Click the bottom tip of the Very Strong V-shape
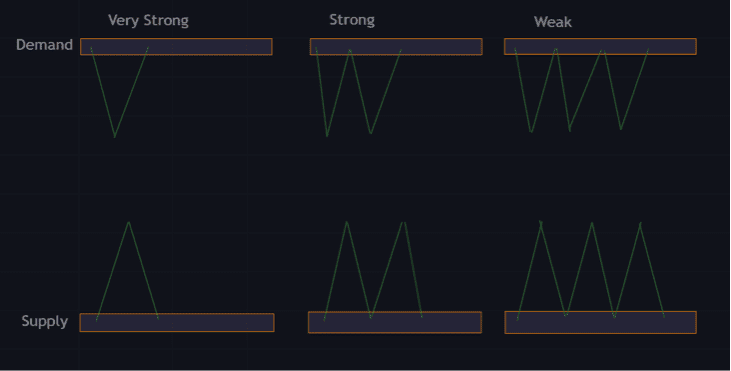 pyautogui.click(x=115, y=136)
